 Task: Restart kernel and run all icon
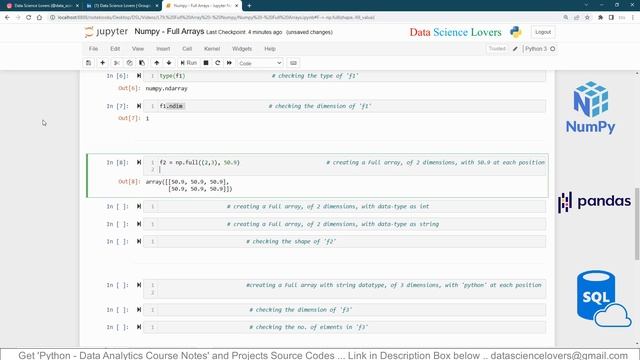[x=229, y=63]
